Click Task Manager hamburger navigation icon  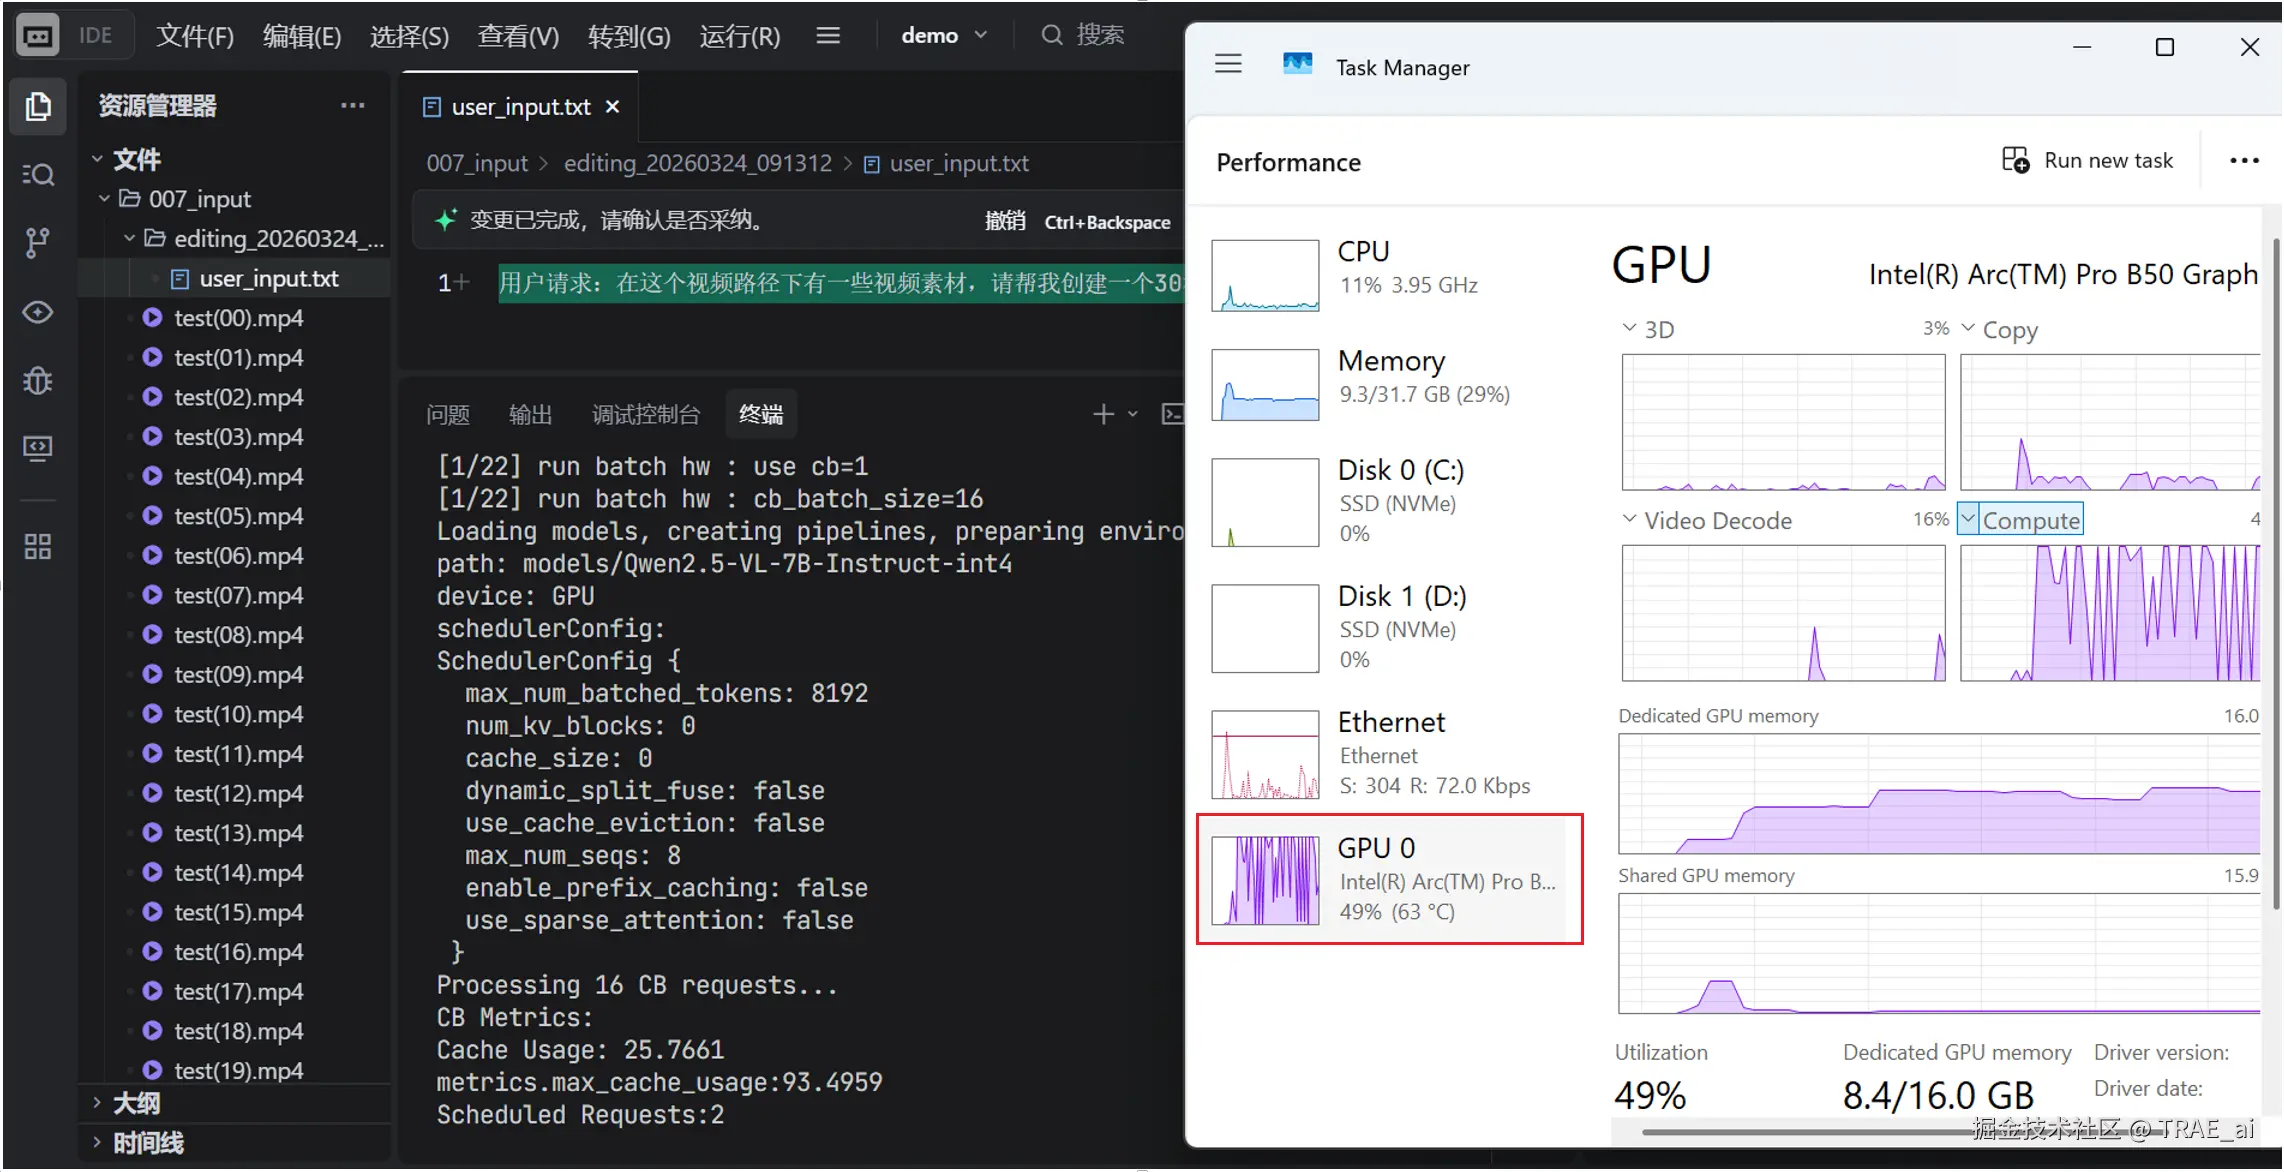click(x=1228, y=65)
